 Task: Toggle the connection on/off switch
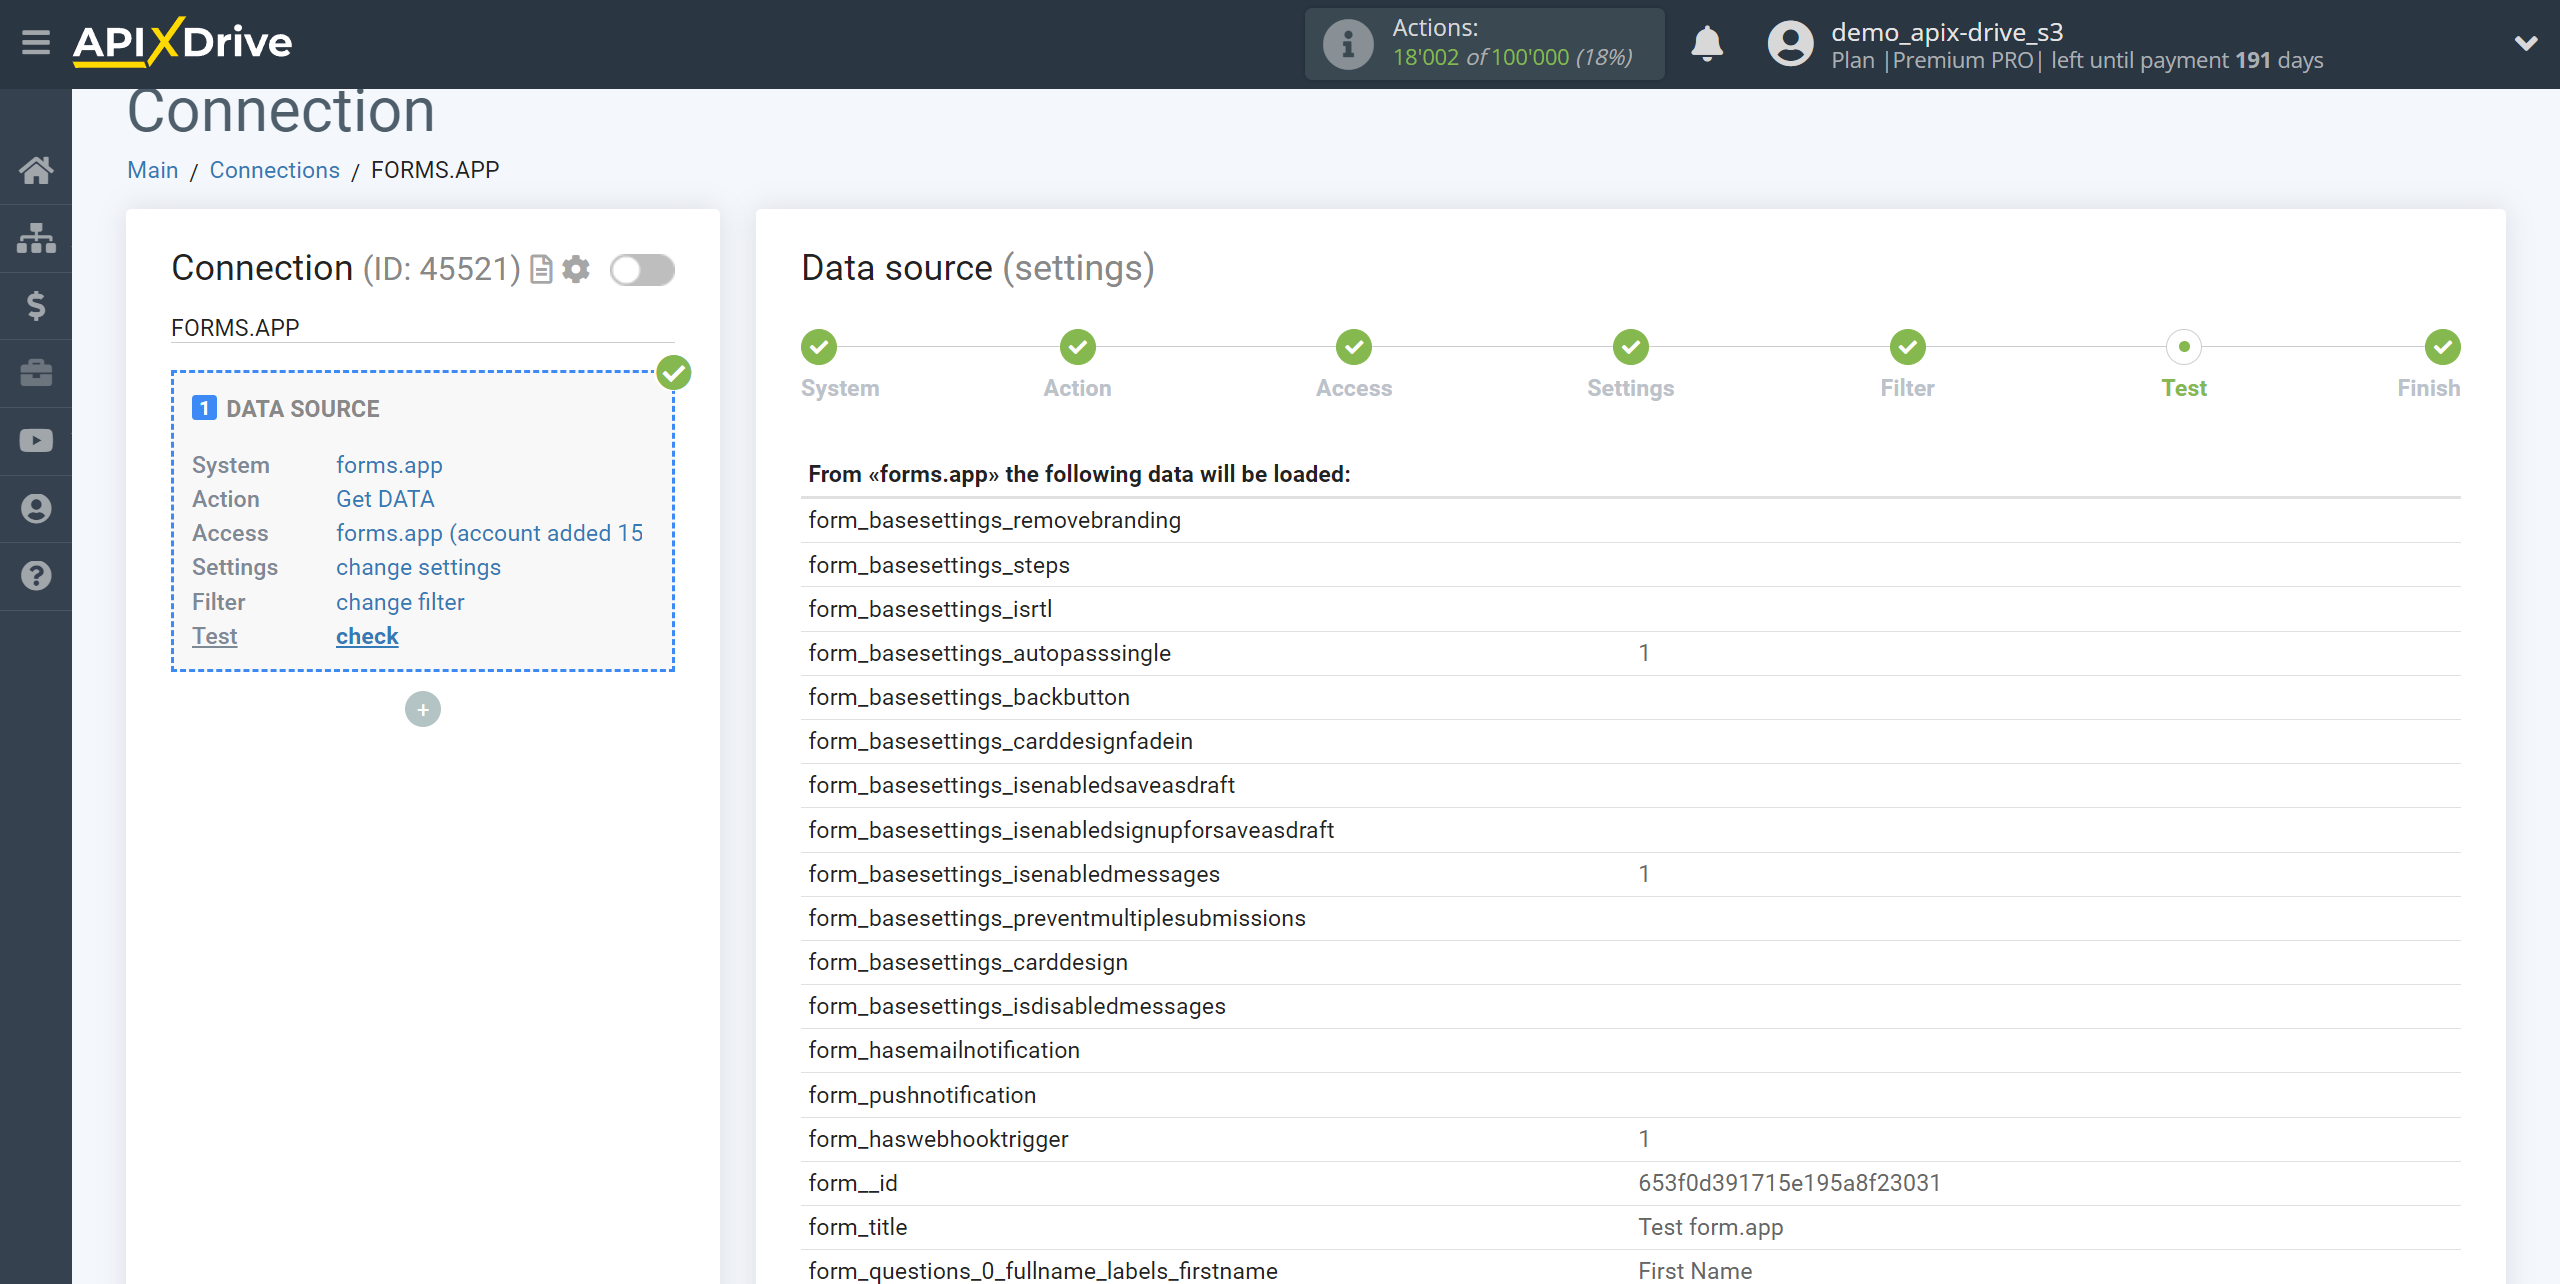[x=643, y=269]
